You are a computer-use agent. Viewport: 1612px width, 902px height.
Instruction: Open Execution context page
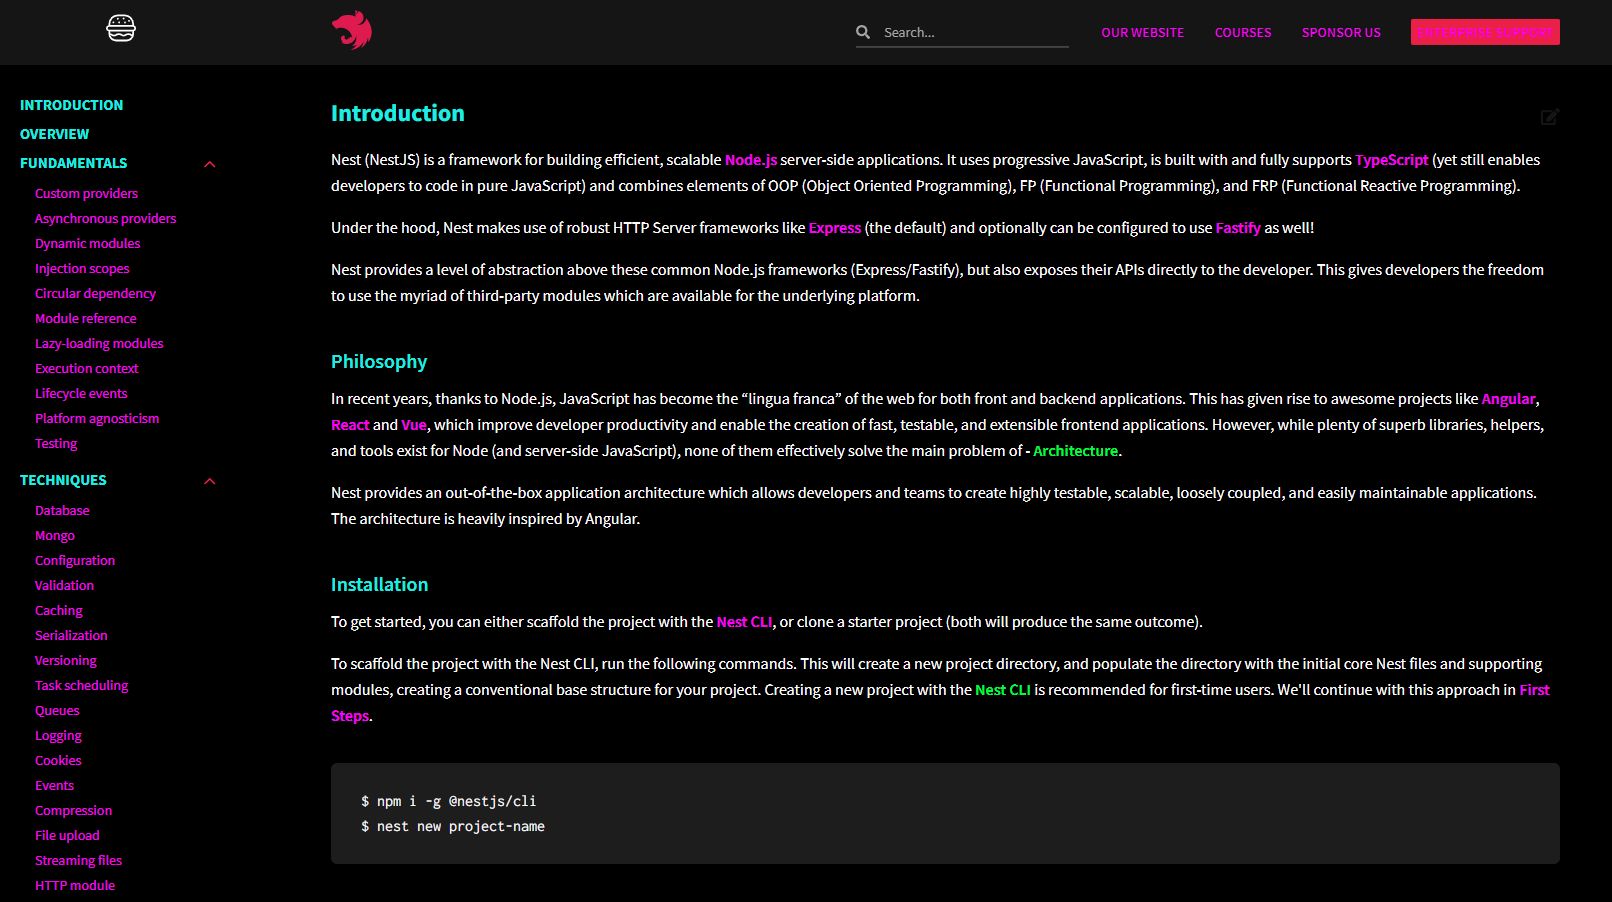[x=87, y=368]
